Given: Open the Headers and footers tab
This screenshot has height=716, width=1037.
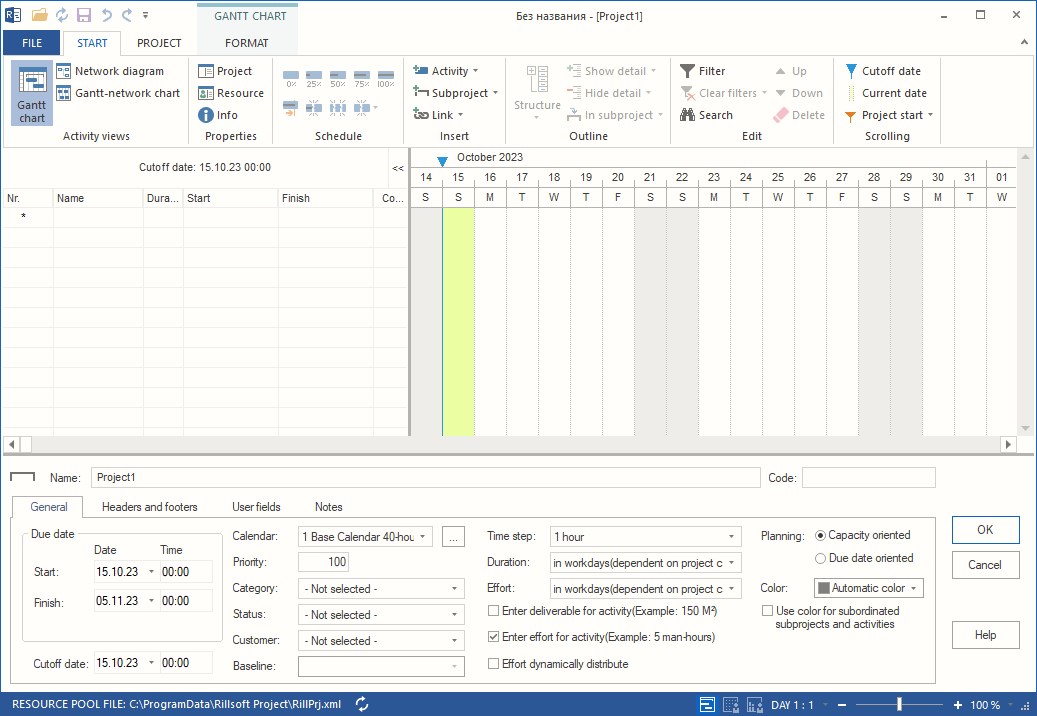Looking at the screenshot, I should [x=149, y=507].
